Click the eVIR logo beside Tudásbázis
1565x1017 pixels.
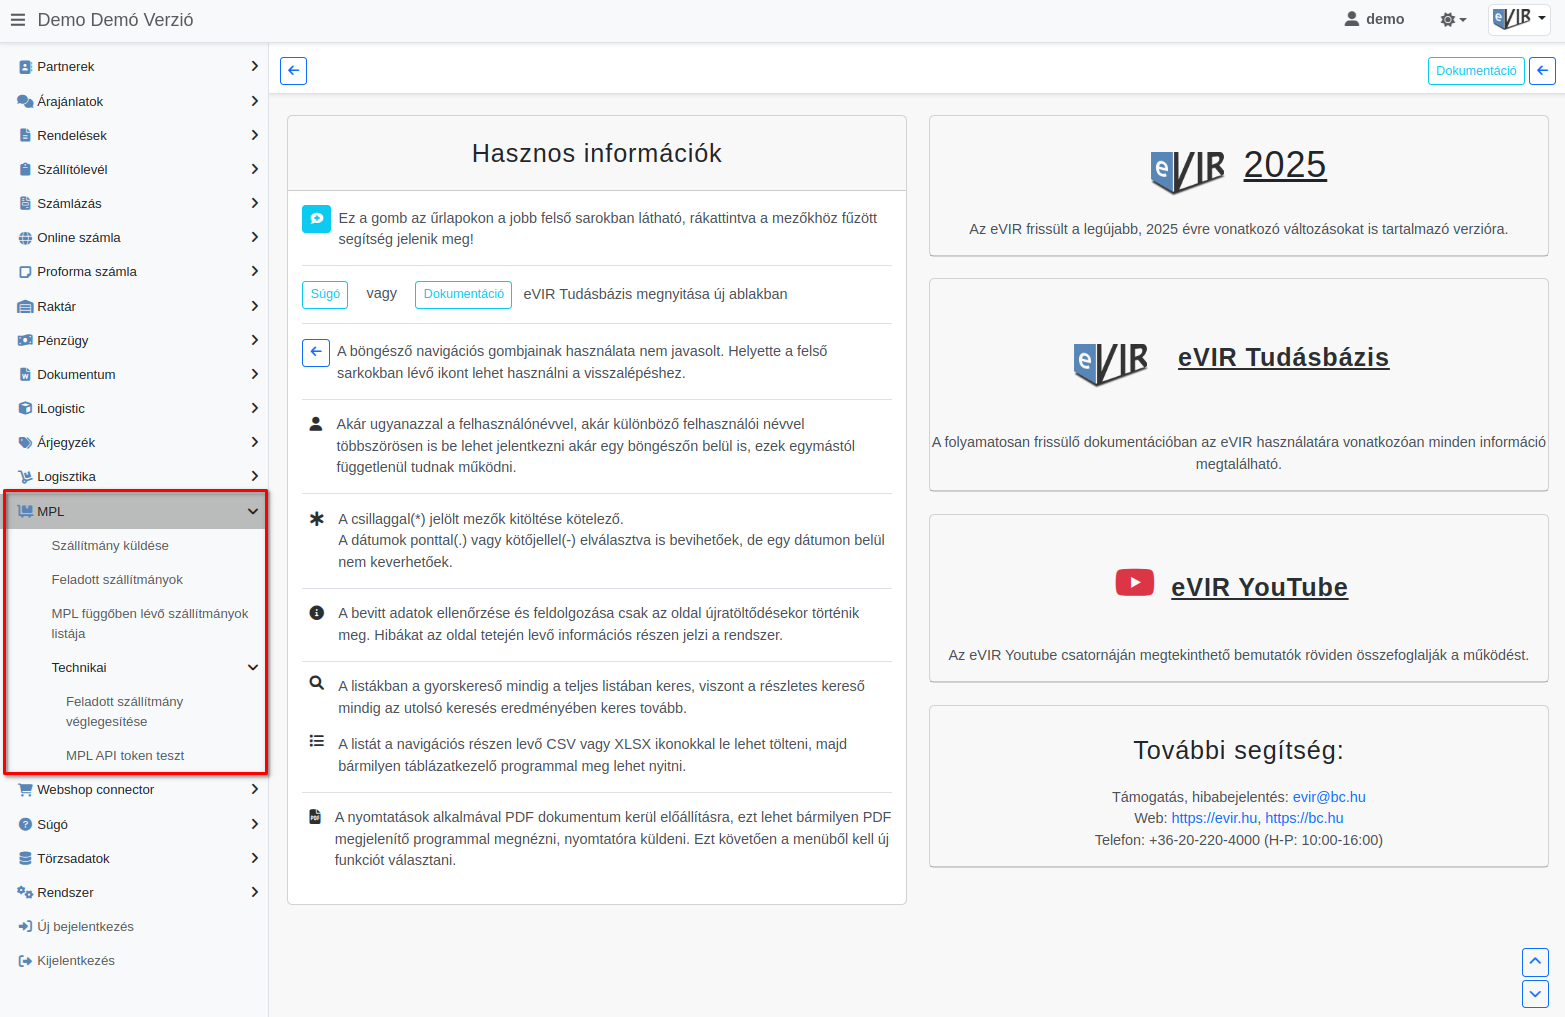(x=1111, y=363)
